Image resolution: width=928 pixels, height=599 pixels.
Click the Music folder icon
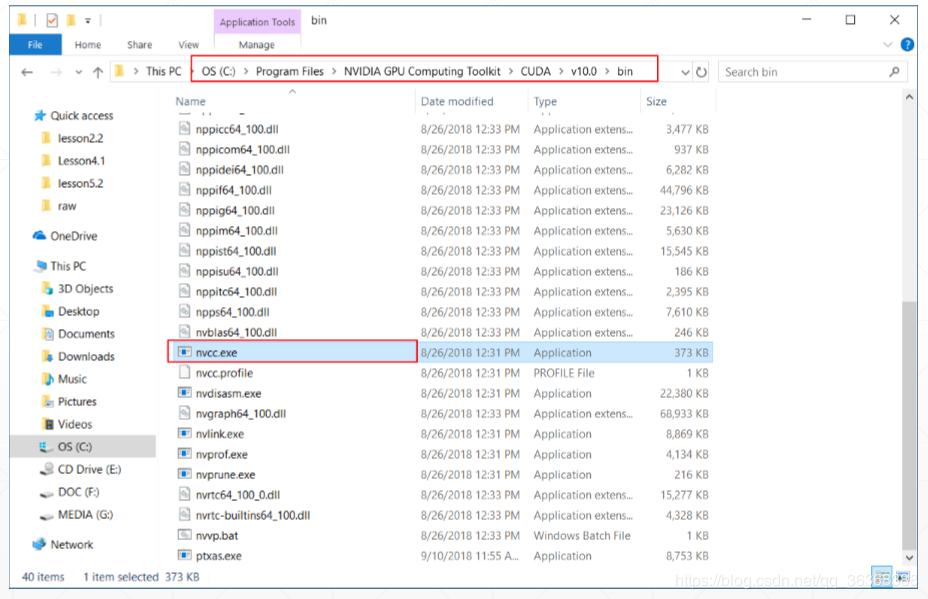pyautogui.click(x=47, y=379)
